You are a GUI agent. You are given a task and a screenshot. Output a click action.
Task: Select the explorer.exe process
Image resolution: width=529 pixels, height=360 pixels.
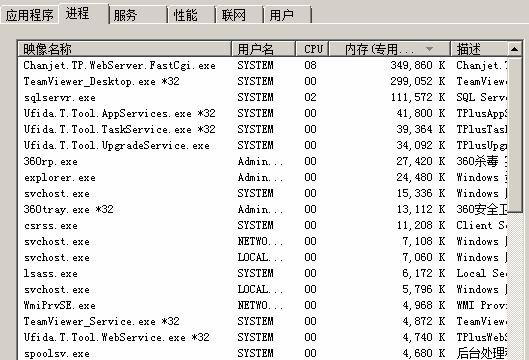tap(262, 177)
